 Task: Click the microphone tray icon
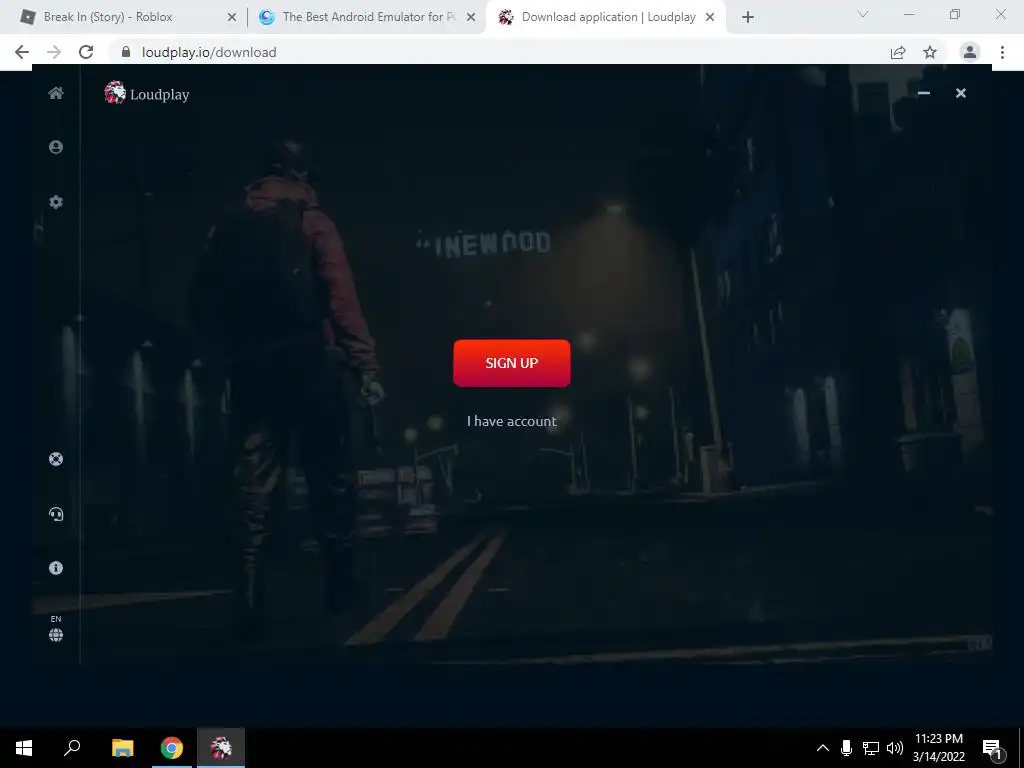(x=846, y=748)
